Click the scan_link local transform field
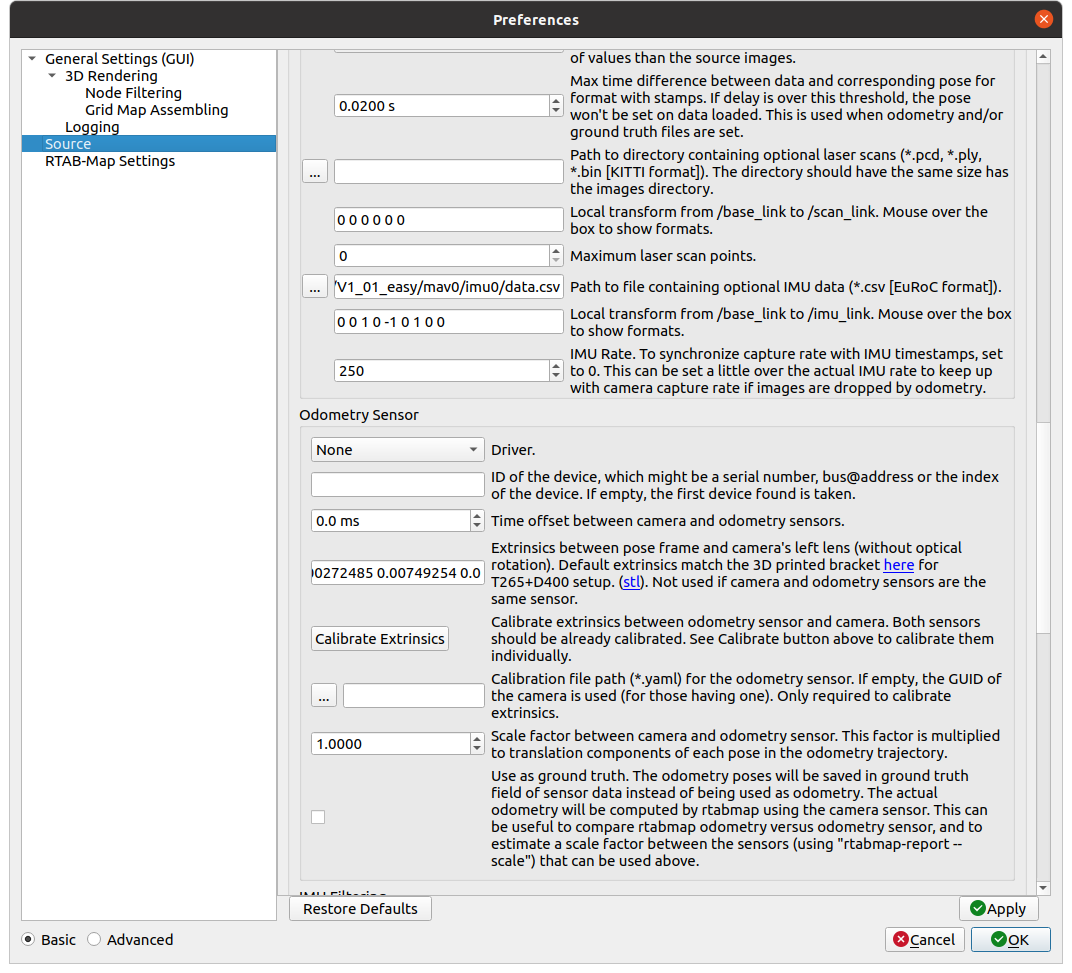1072x973 pixels. pos(448,220)
